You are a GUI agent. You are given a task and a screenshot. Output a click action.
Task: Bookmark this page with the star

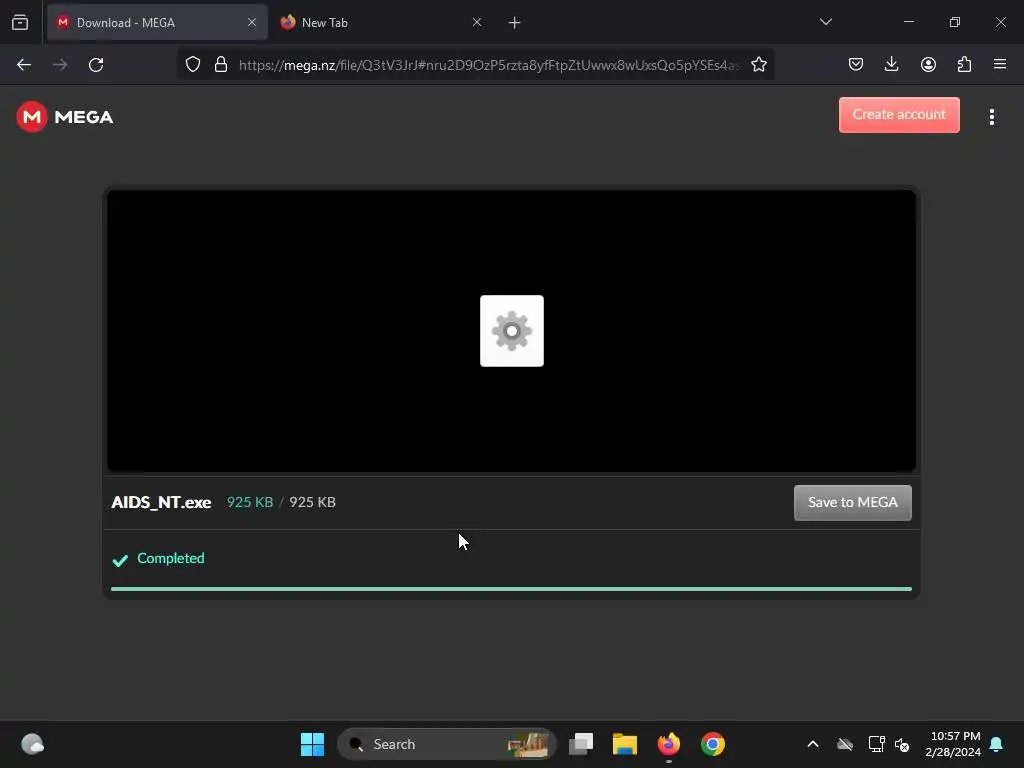(x=758, y=65)
